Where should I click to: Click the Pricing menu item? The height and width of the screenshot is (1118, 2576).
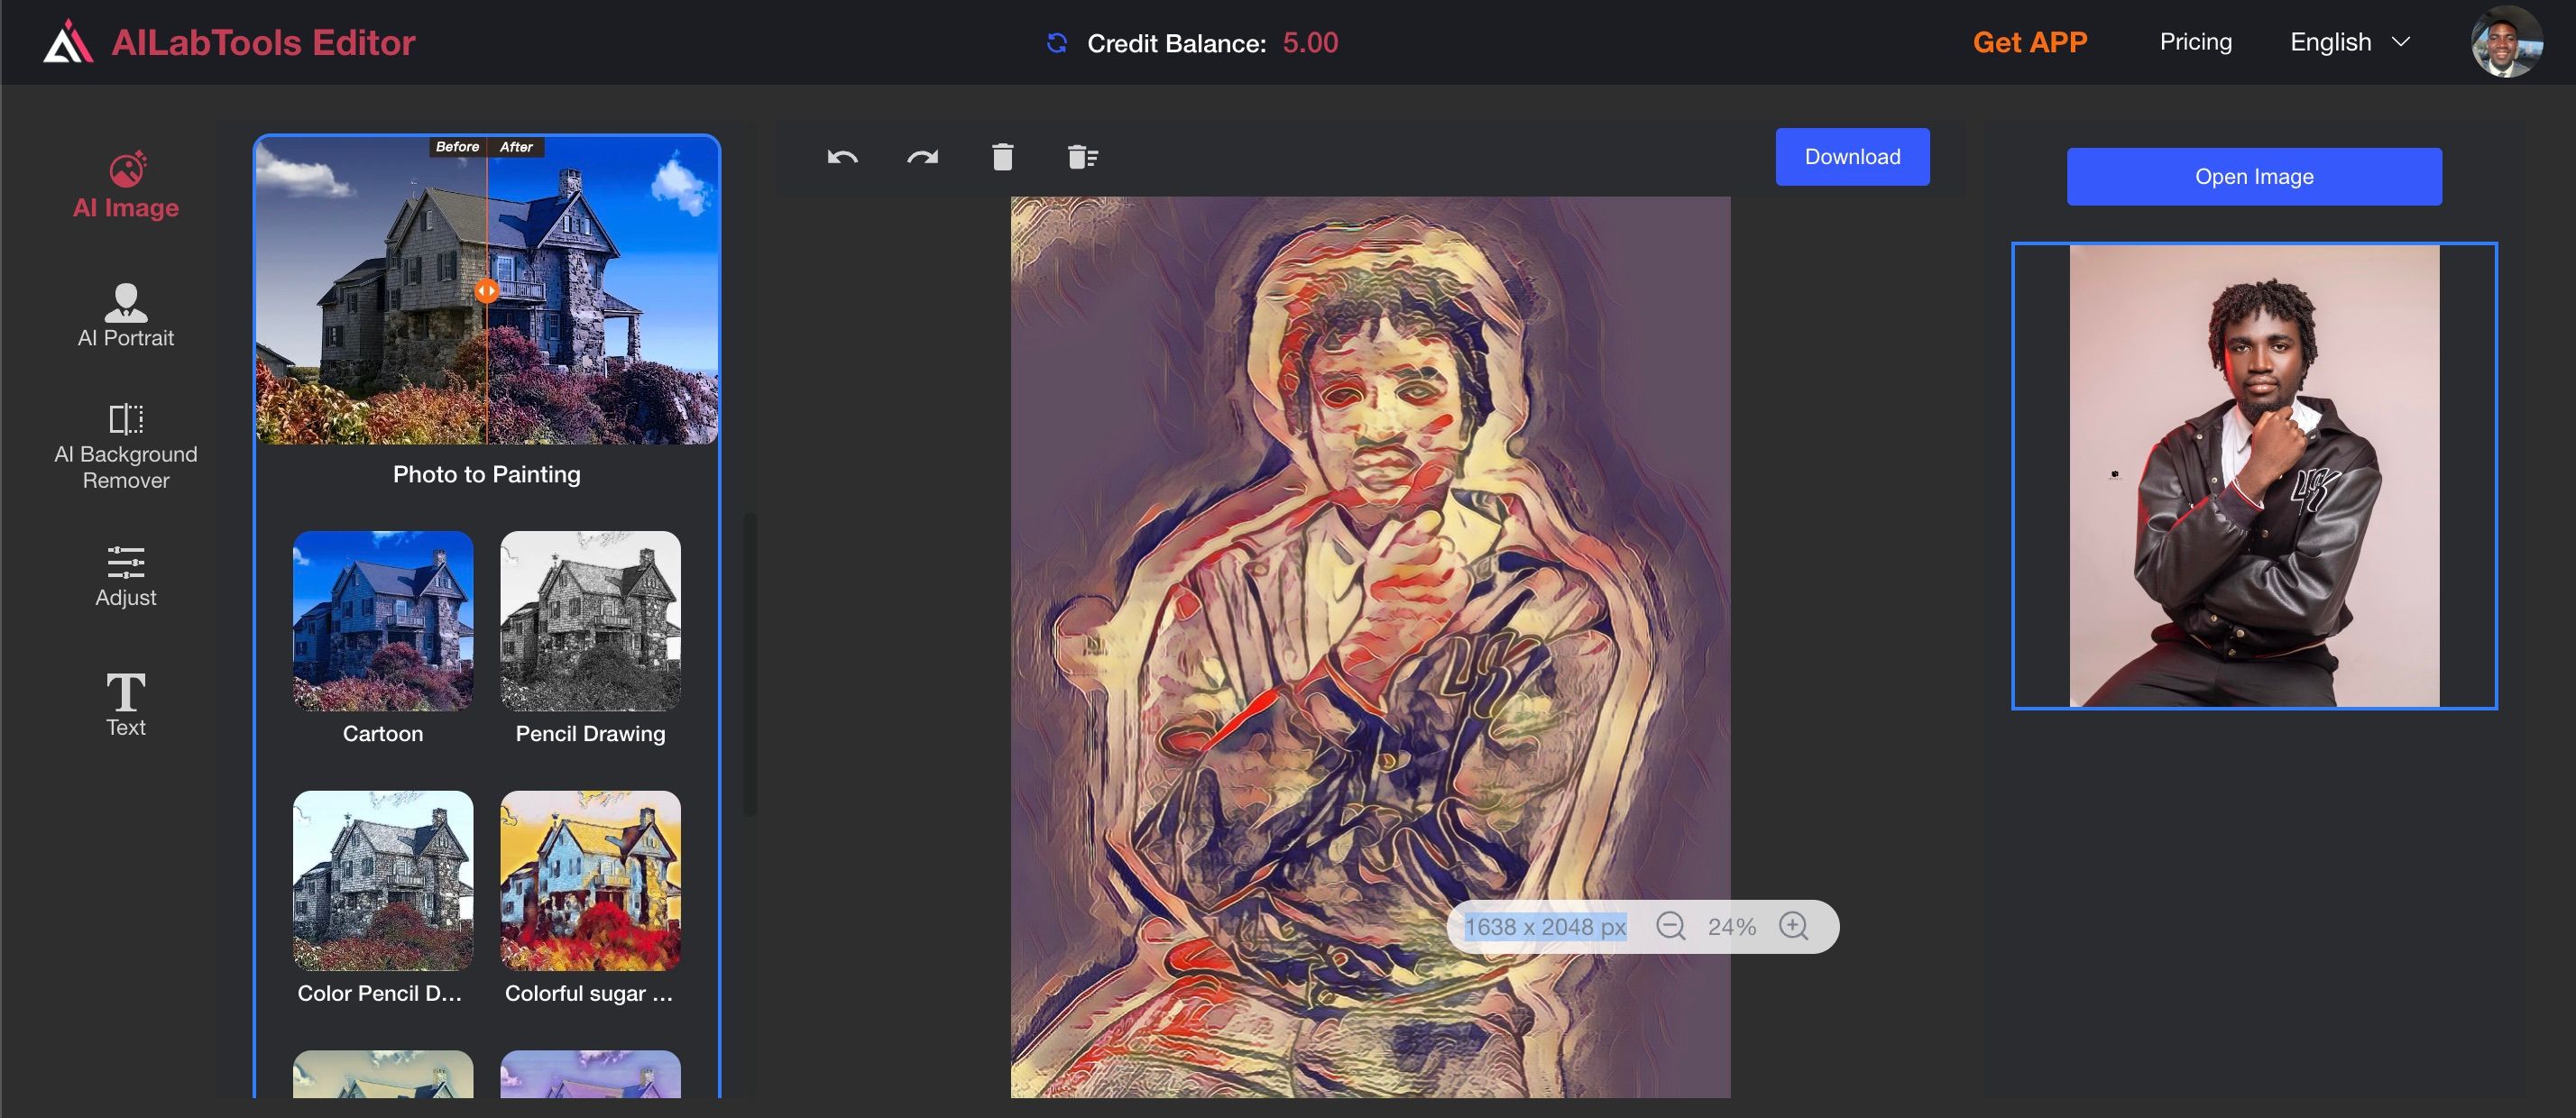pyautogui.click(x=2195, y=42)
